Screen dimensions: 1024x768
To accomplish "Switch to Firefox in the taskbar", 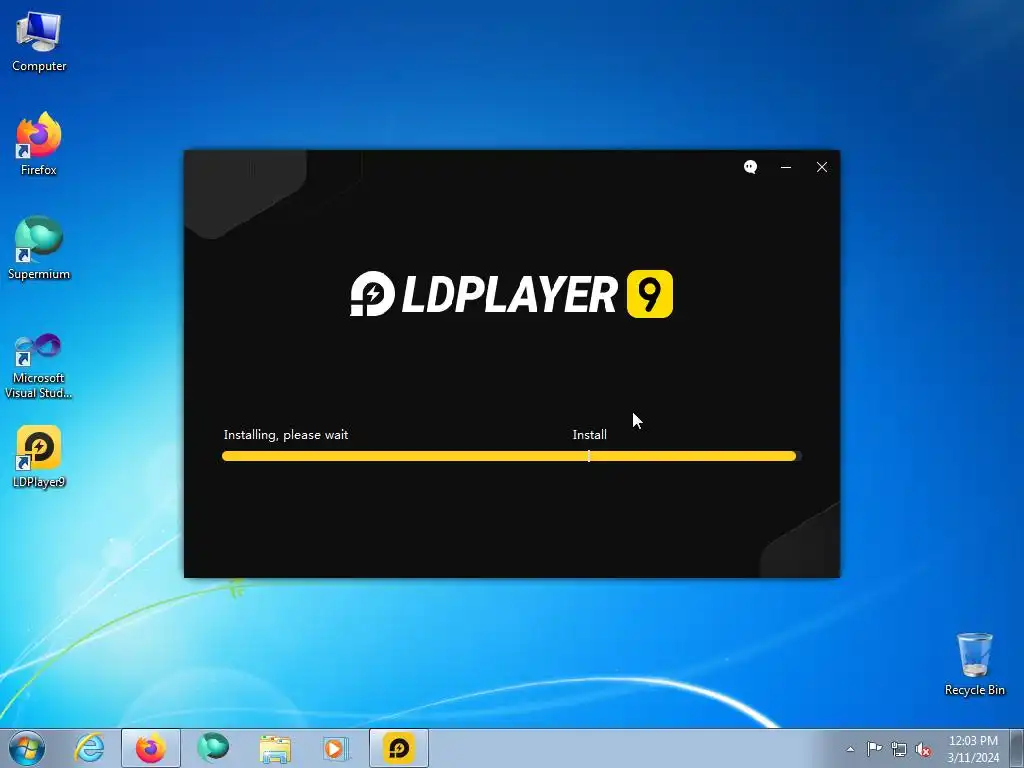I will pos(150,748).
